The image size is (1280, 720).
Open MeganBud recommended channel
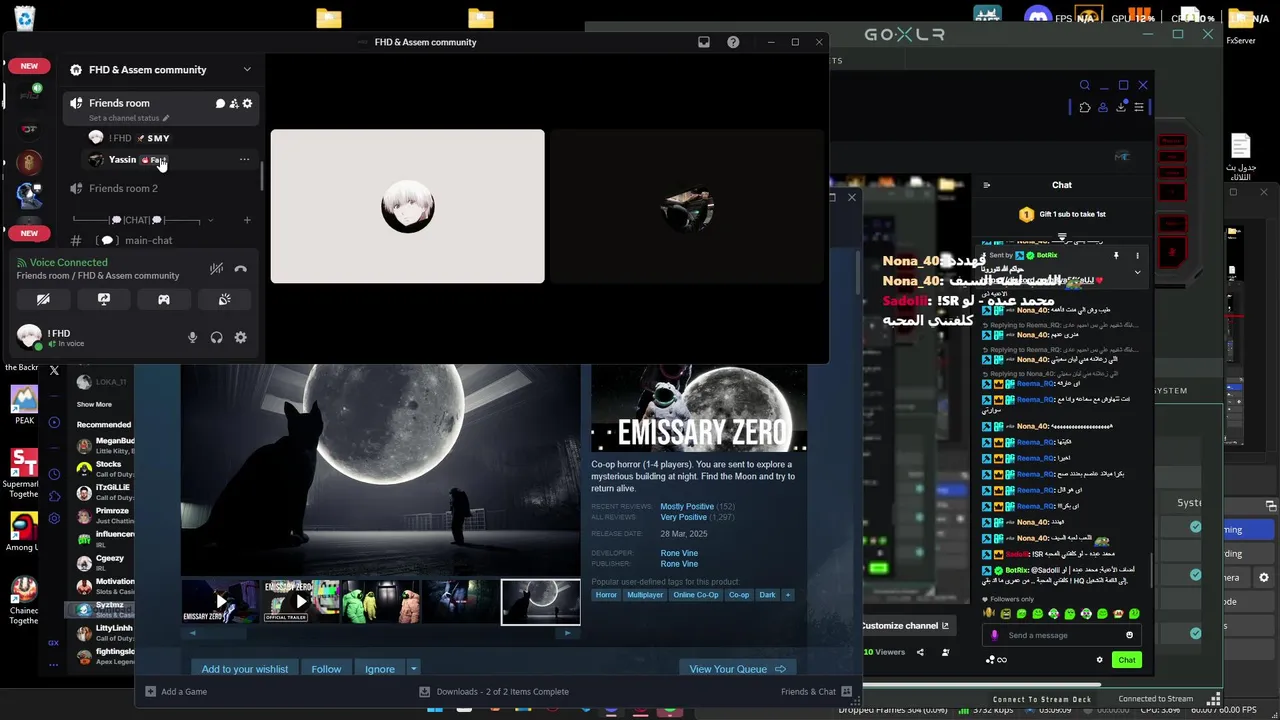(105, 445)
